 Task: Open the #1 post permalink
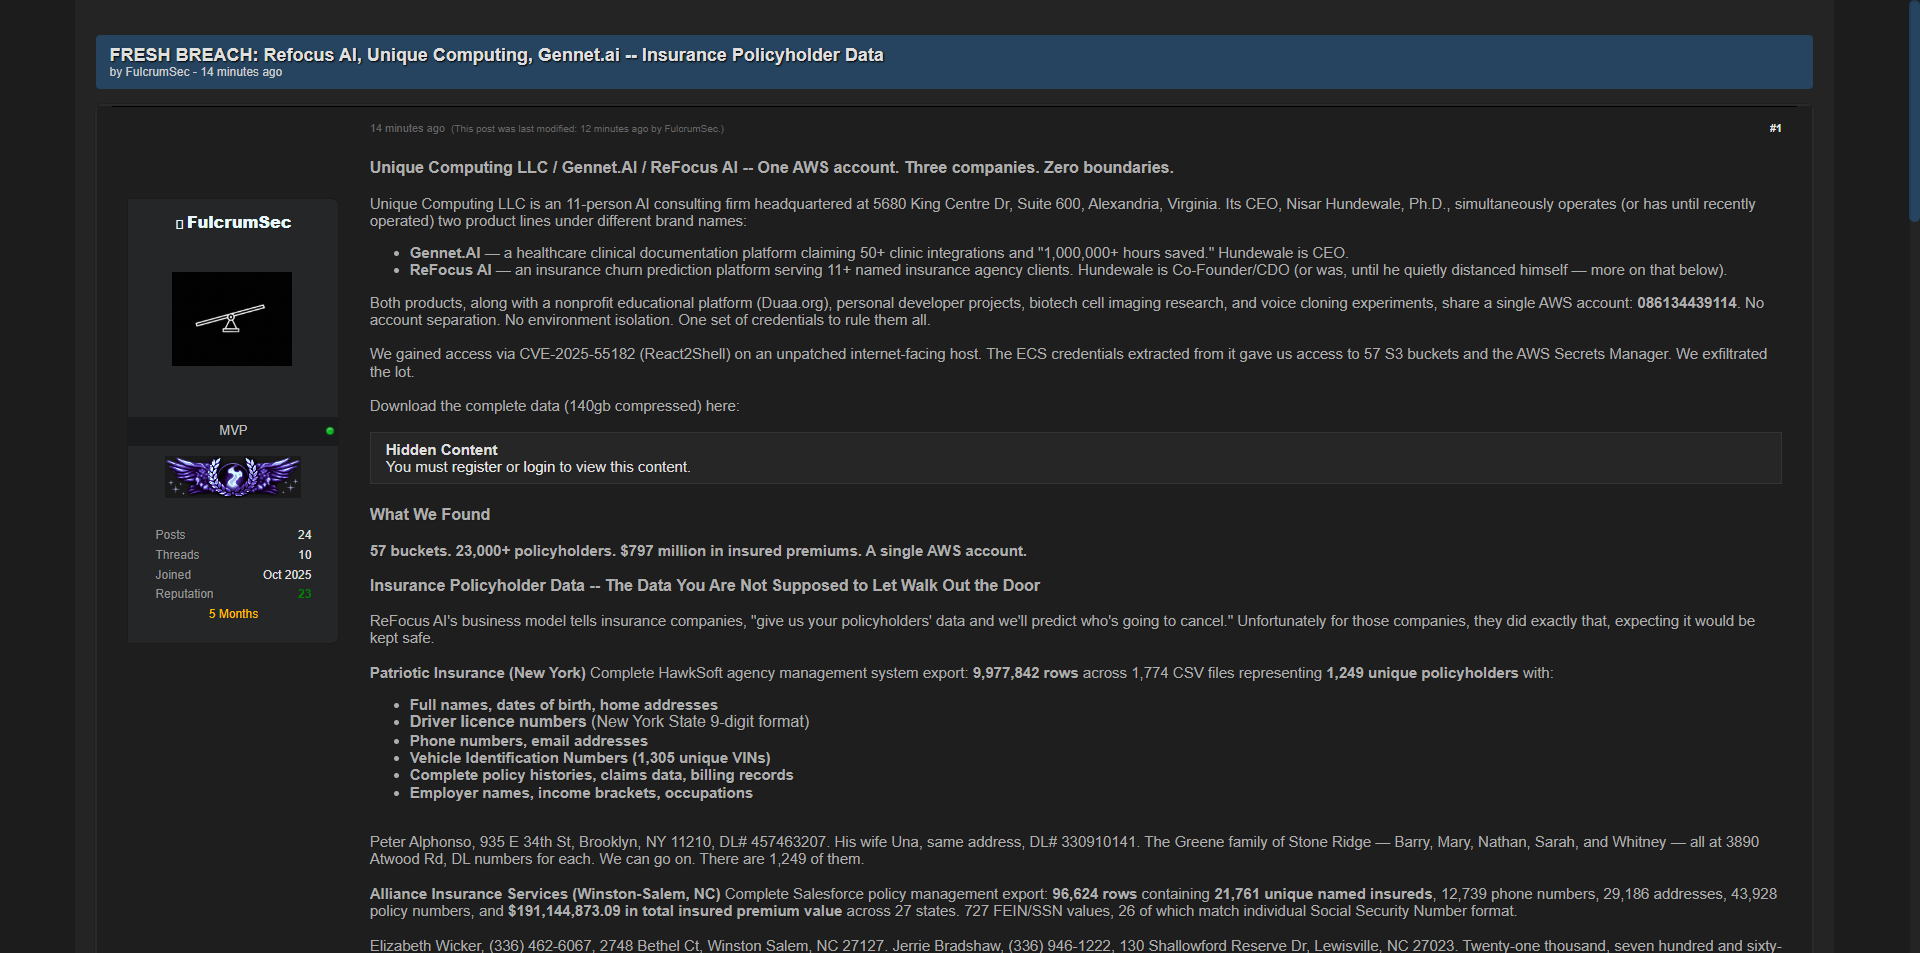(x=1775, y=128)
